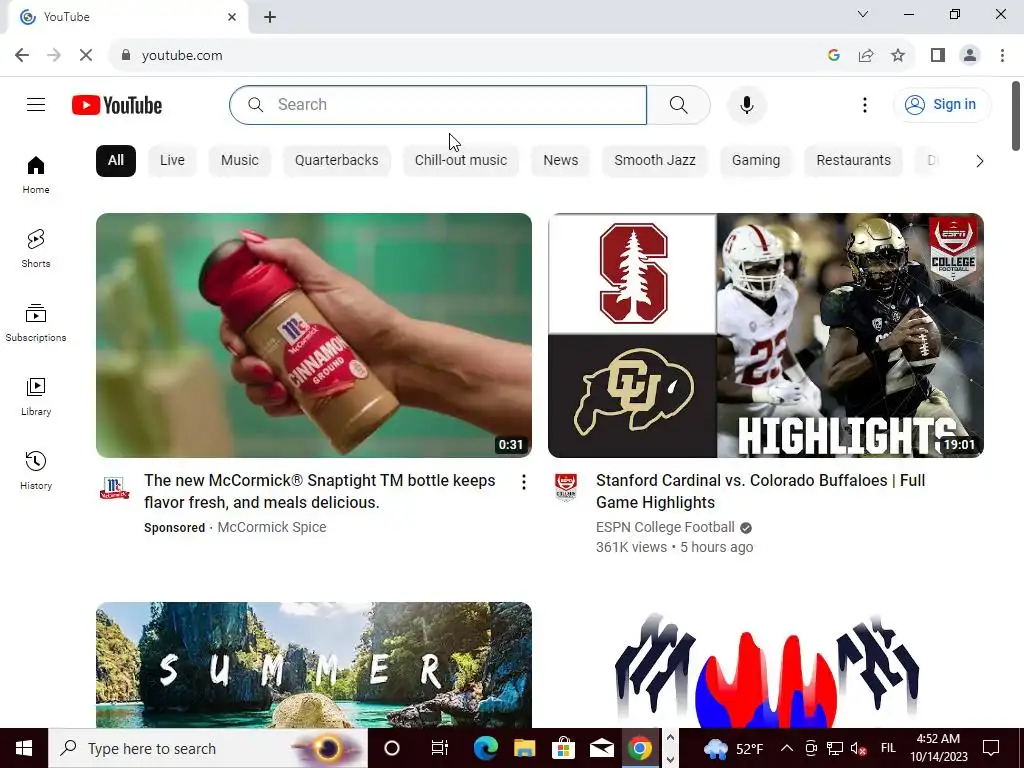
Task: Select the Music filter chip
Action: click(x=240, y=161)
